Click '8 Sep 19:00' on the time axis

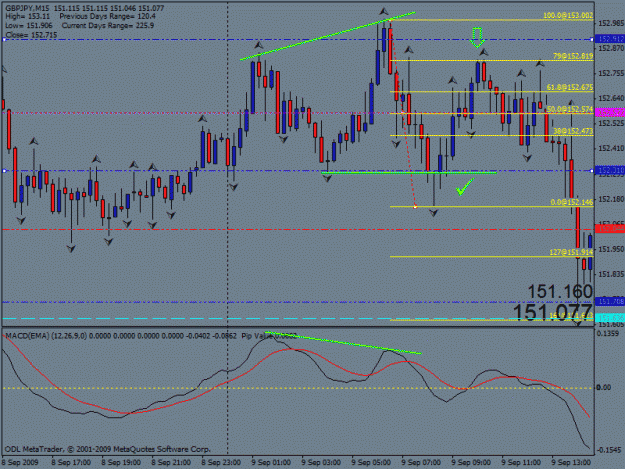[121, 463]
